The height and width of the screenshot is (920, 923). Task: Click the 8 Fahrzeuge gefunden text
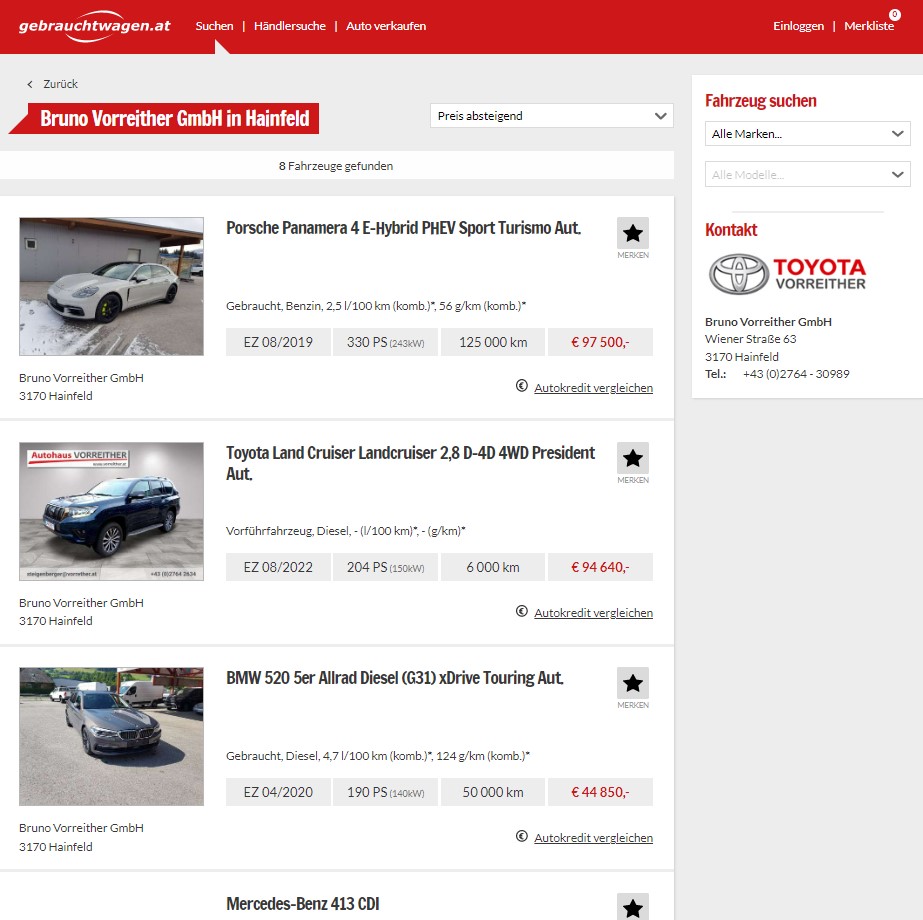(336, 166)
